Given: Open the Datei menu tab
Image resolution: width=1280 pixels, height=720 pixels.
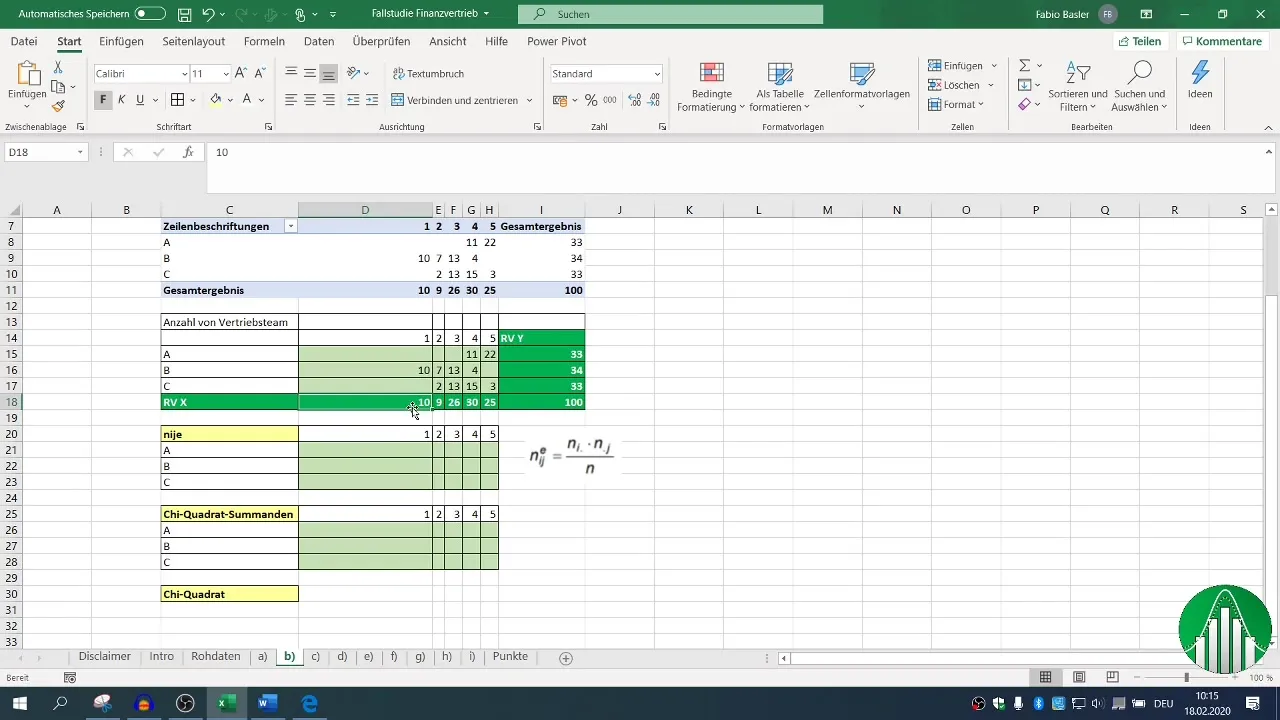Looking at the screenshot, I should [x=24, y=42].
